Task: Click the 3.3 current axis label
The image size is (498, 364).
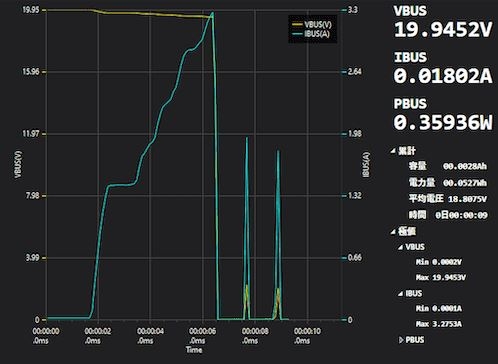Action: [353, 10]
